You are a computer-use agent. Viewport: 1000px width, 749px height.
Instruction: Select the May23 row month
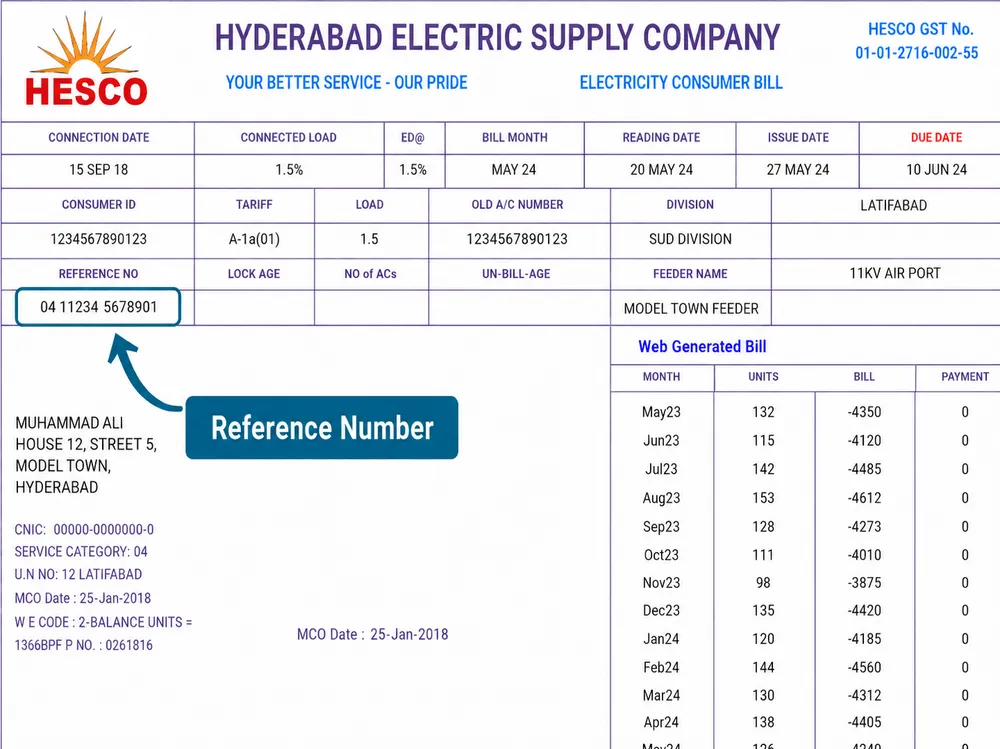pyautogui.click(x=661, y=412)
